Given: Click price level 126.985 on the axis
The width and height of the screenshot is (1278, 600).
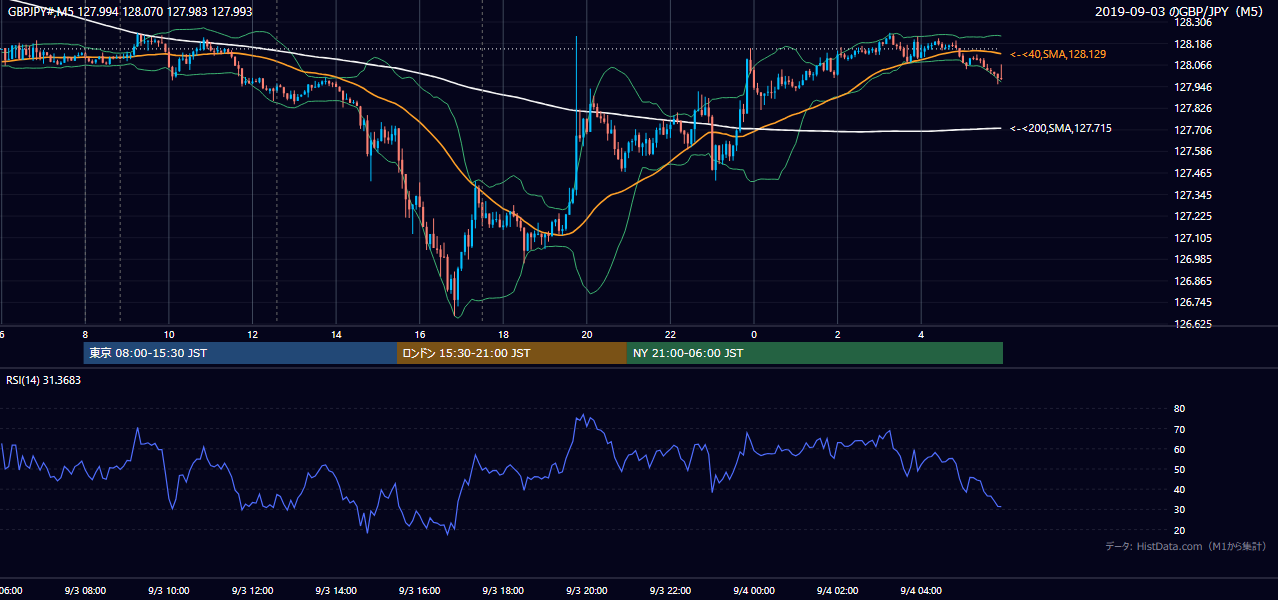Looking at the screenshot, I should [x=1193, y=259].
